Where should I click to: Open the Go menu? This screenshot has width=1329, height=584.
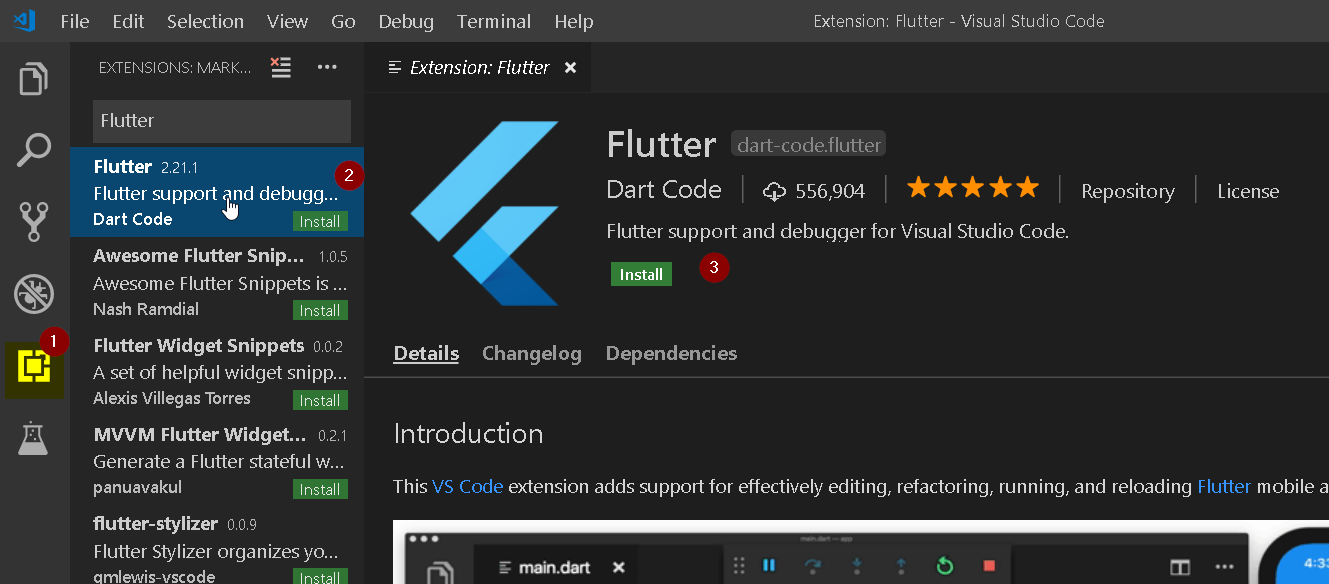point(343,21)
